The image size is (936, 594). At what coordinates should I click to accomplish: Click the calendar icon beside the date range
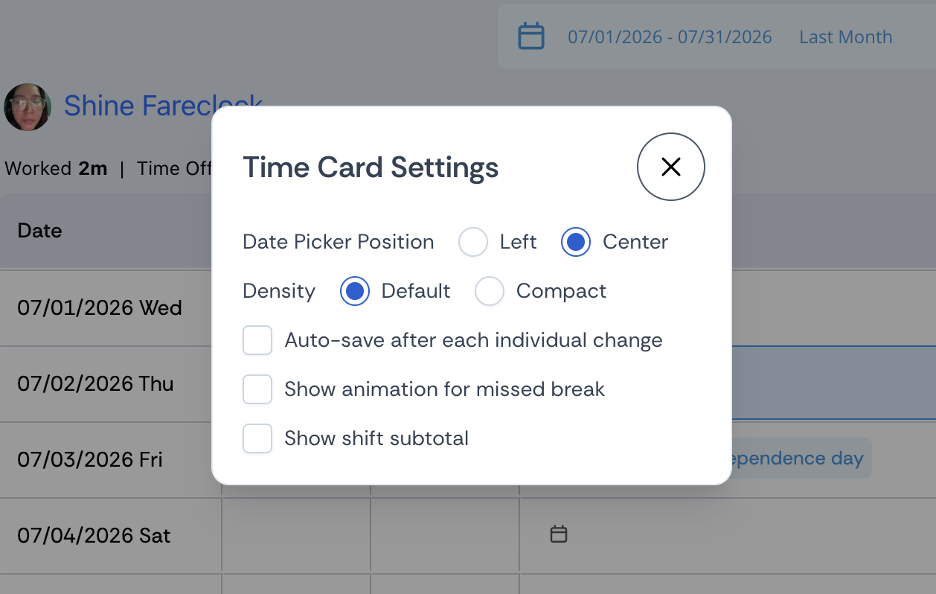pos(531,36)
